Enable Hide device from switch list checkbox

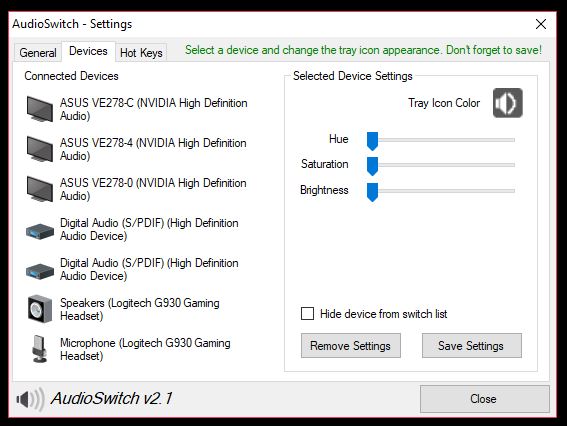tap(307, 314)
